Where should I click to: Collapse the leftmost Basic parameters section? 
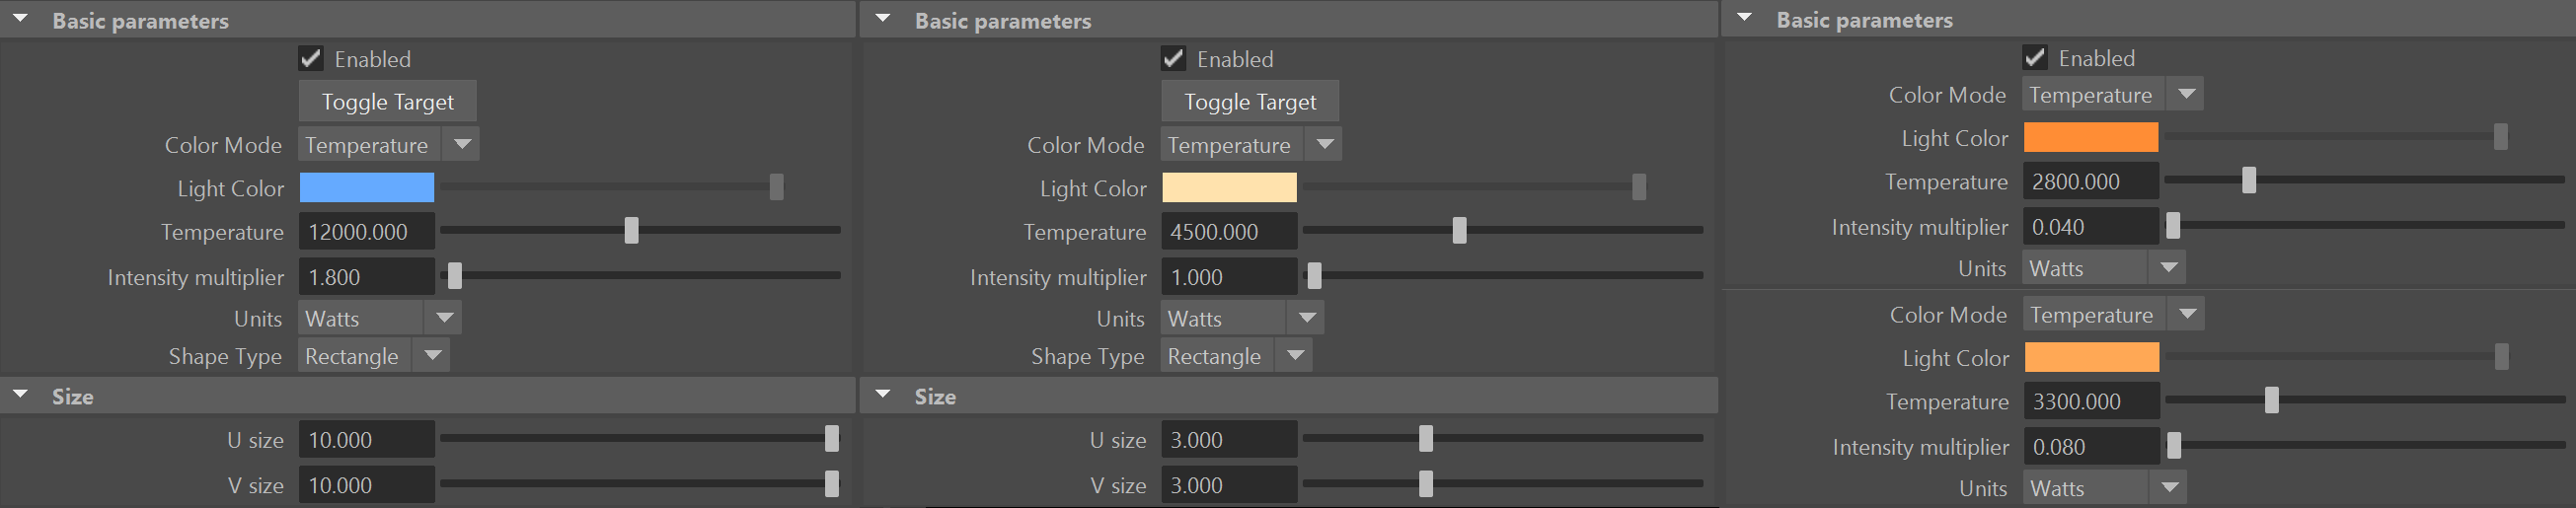pos(20,20)
